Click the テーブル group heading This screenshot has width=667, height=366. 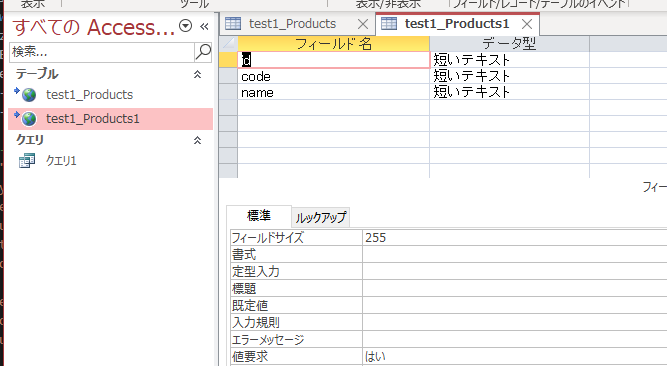pos(37,74)
